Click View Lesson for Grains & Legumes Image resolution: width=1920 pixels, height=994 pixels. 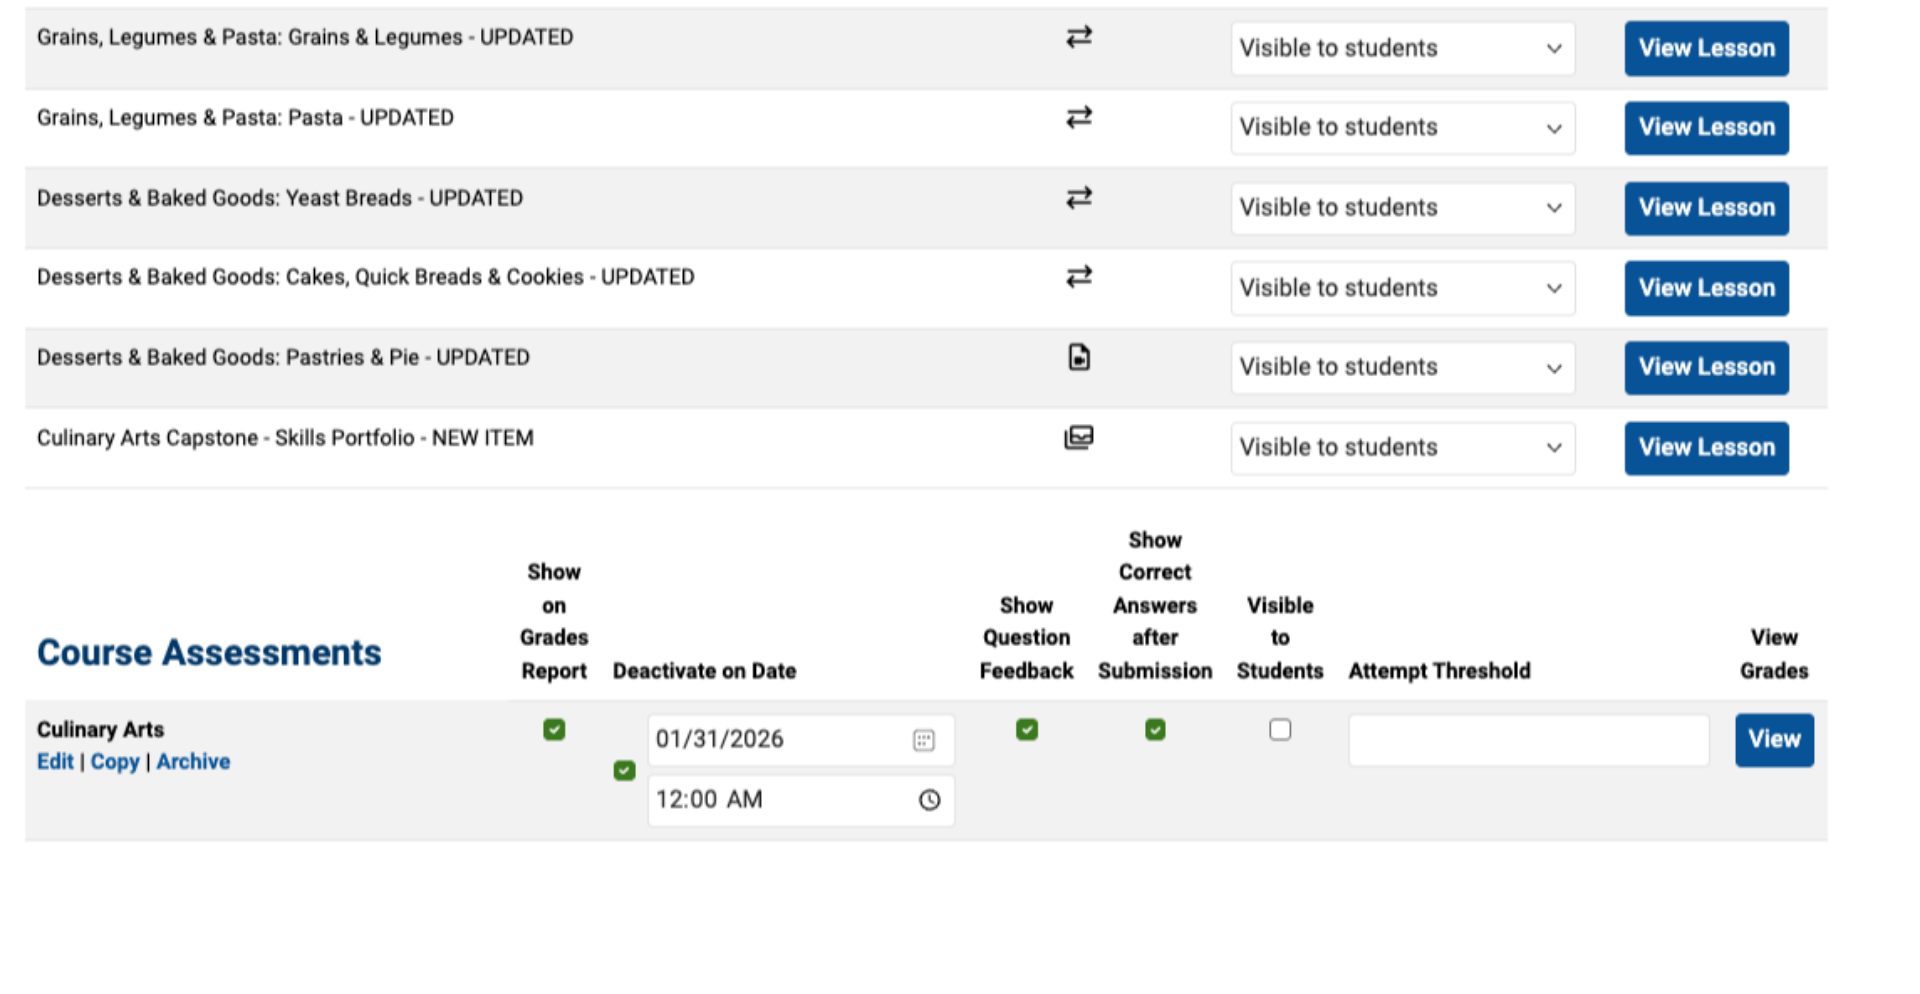(x=1705, y=48)
